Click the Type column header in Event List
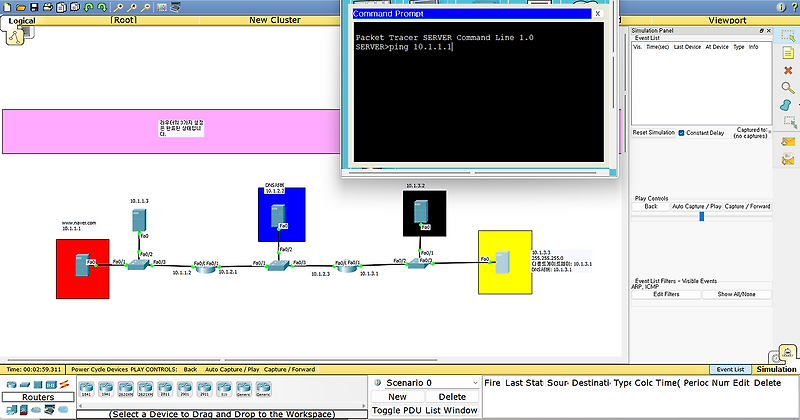 (738, 47)
